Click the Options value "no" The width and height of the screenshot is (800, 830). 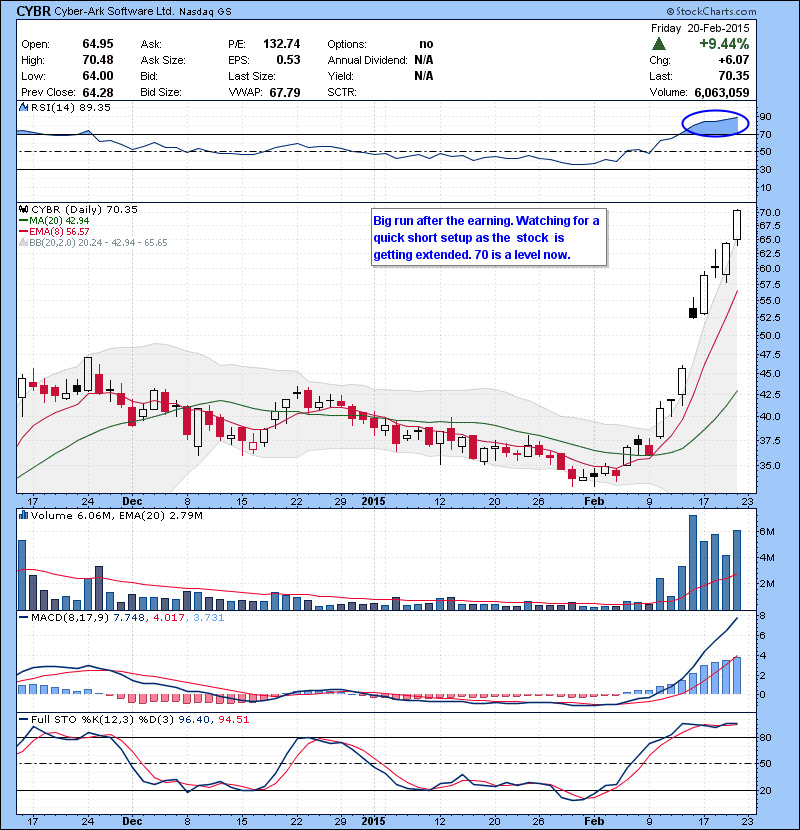[426, 44]
